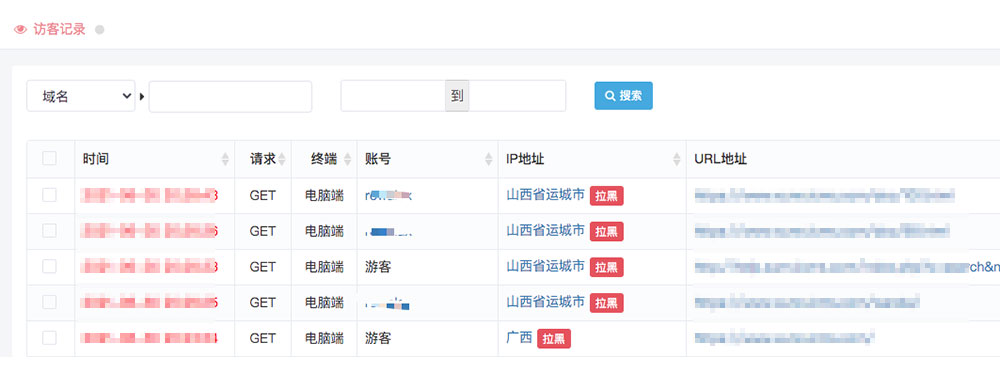Check the third row's checkbox
Screen dimensions: 1000x370
50,267
